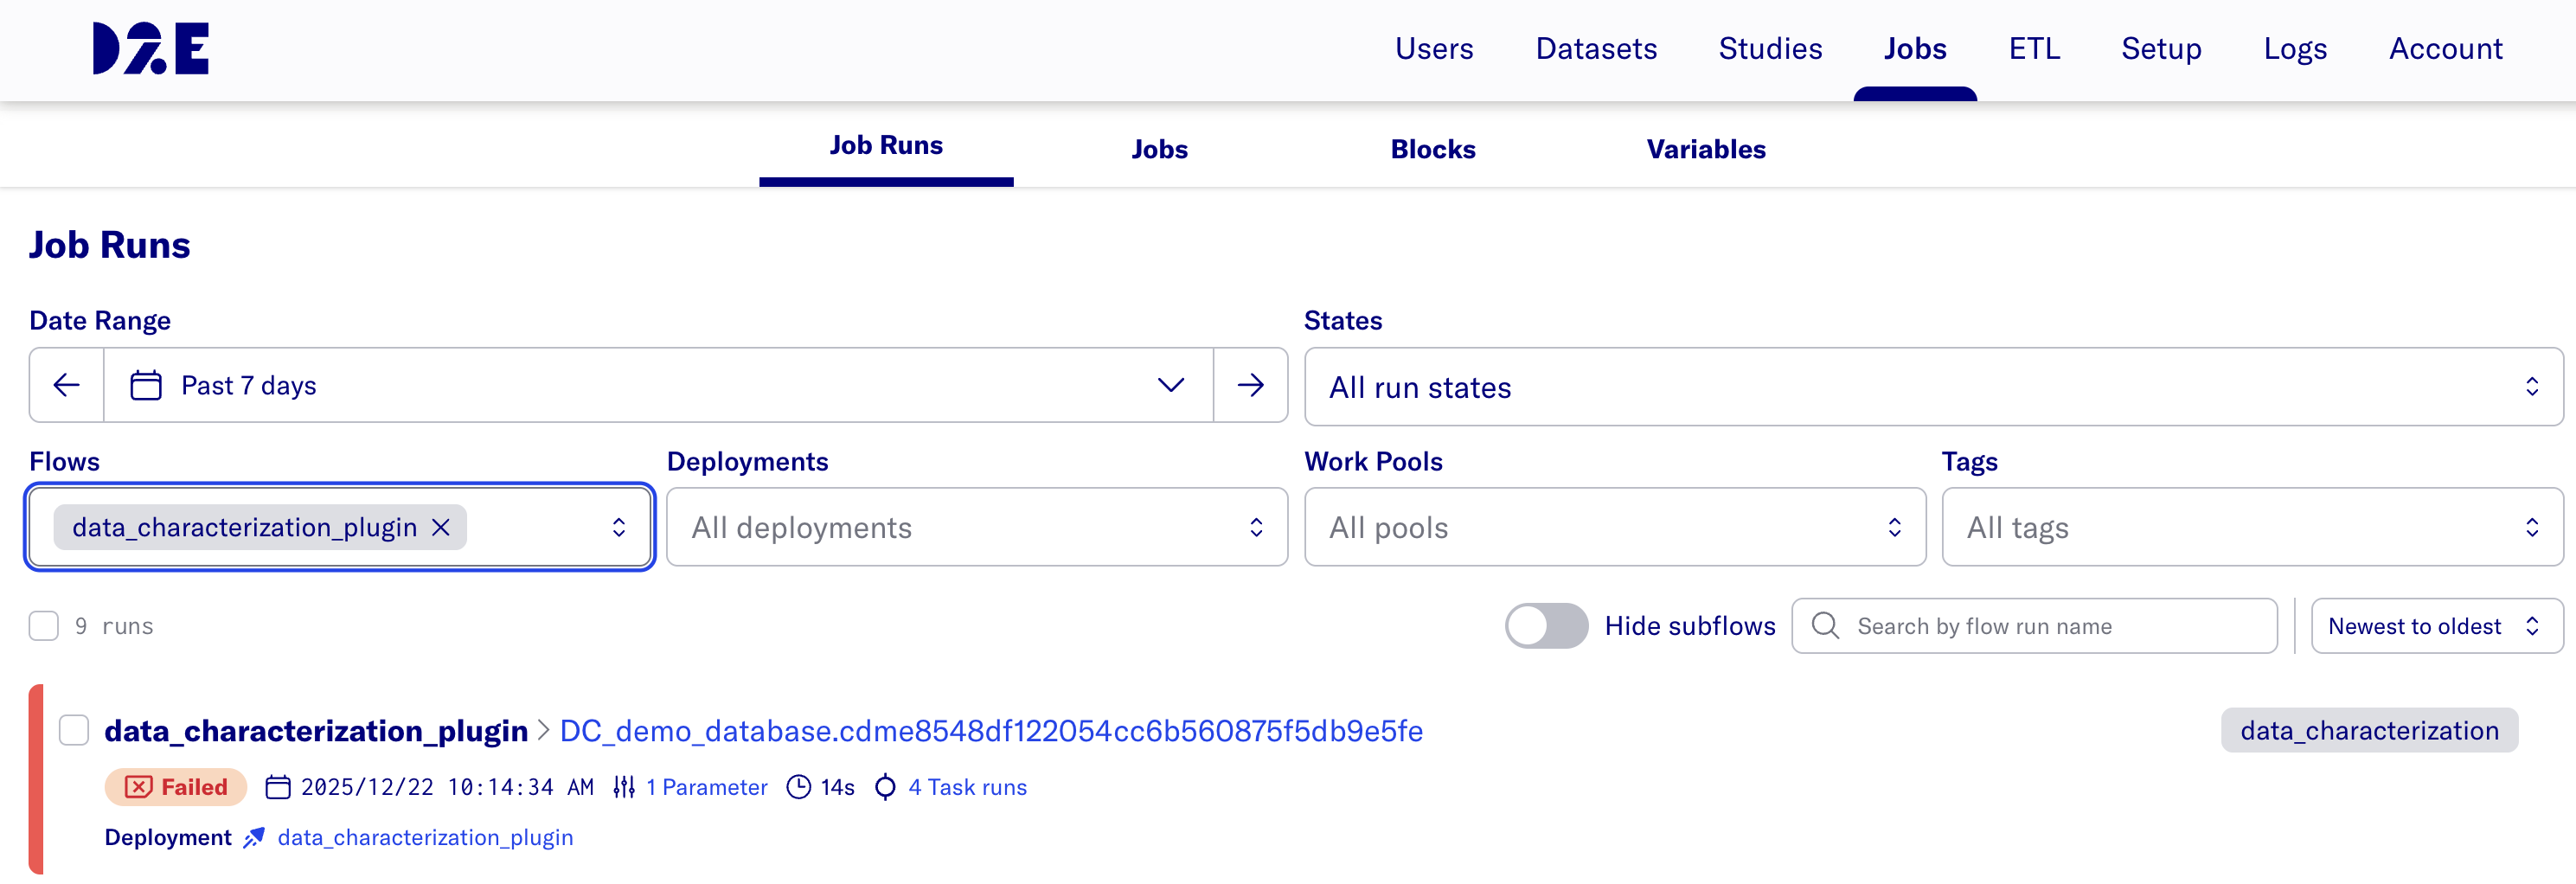
Task: Remove data_characterization_plugin flow filter chip
Action: [441, 527]
